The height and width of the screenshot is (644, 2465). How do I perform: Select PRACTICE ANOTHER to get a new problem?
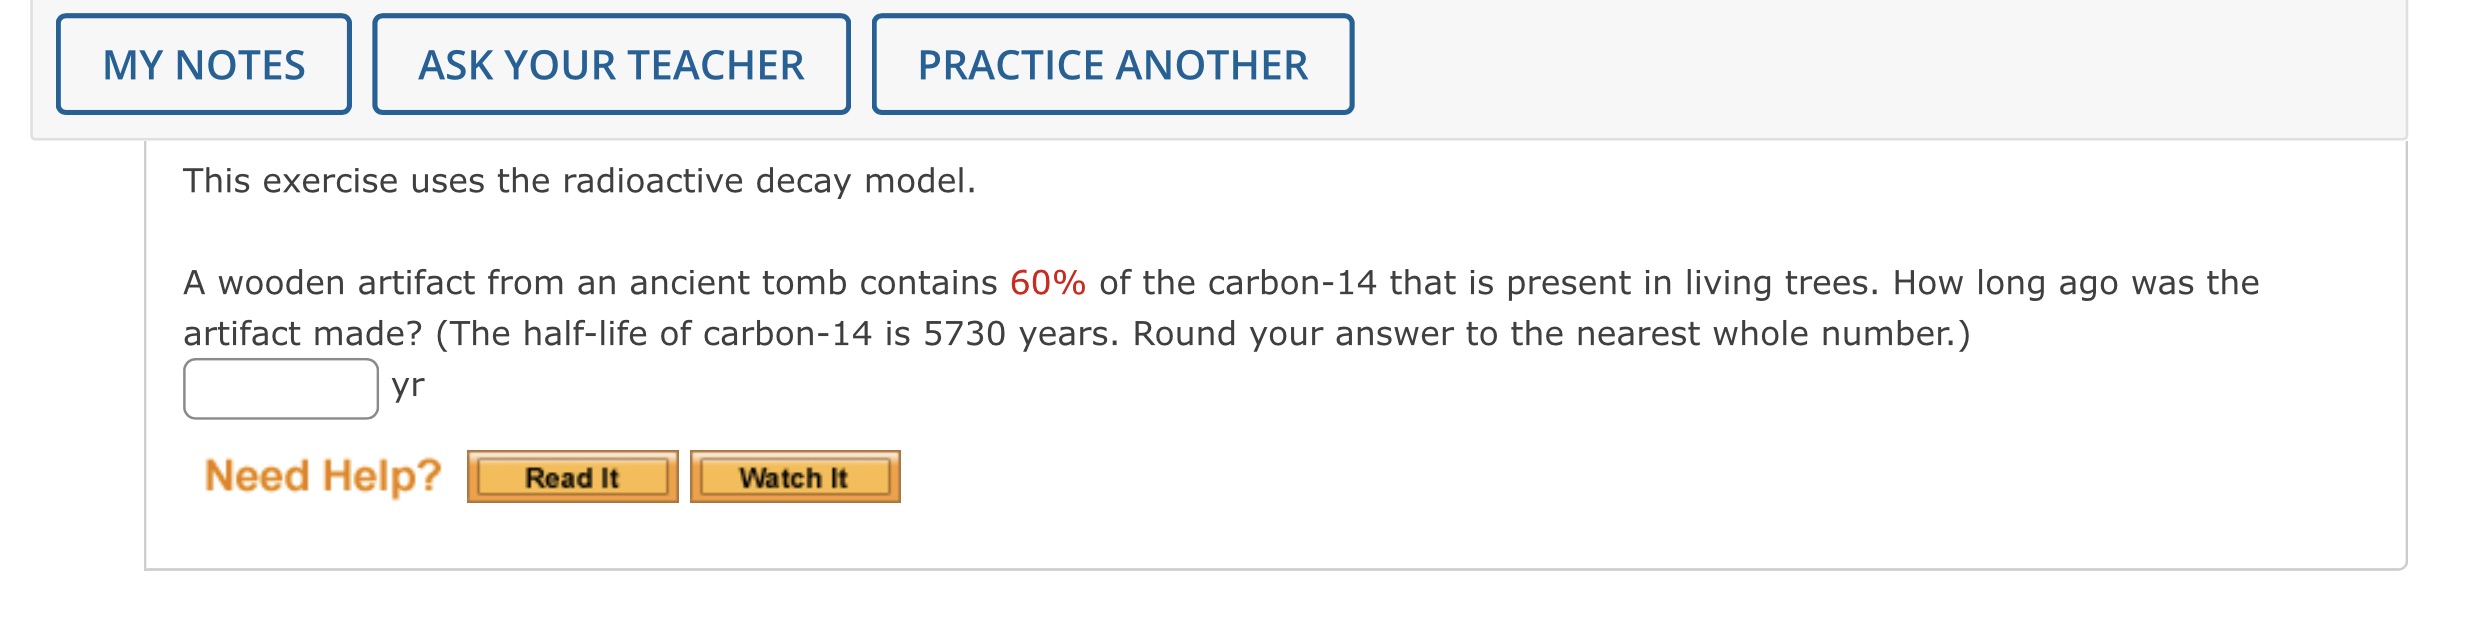1113,64
